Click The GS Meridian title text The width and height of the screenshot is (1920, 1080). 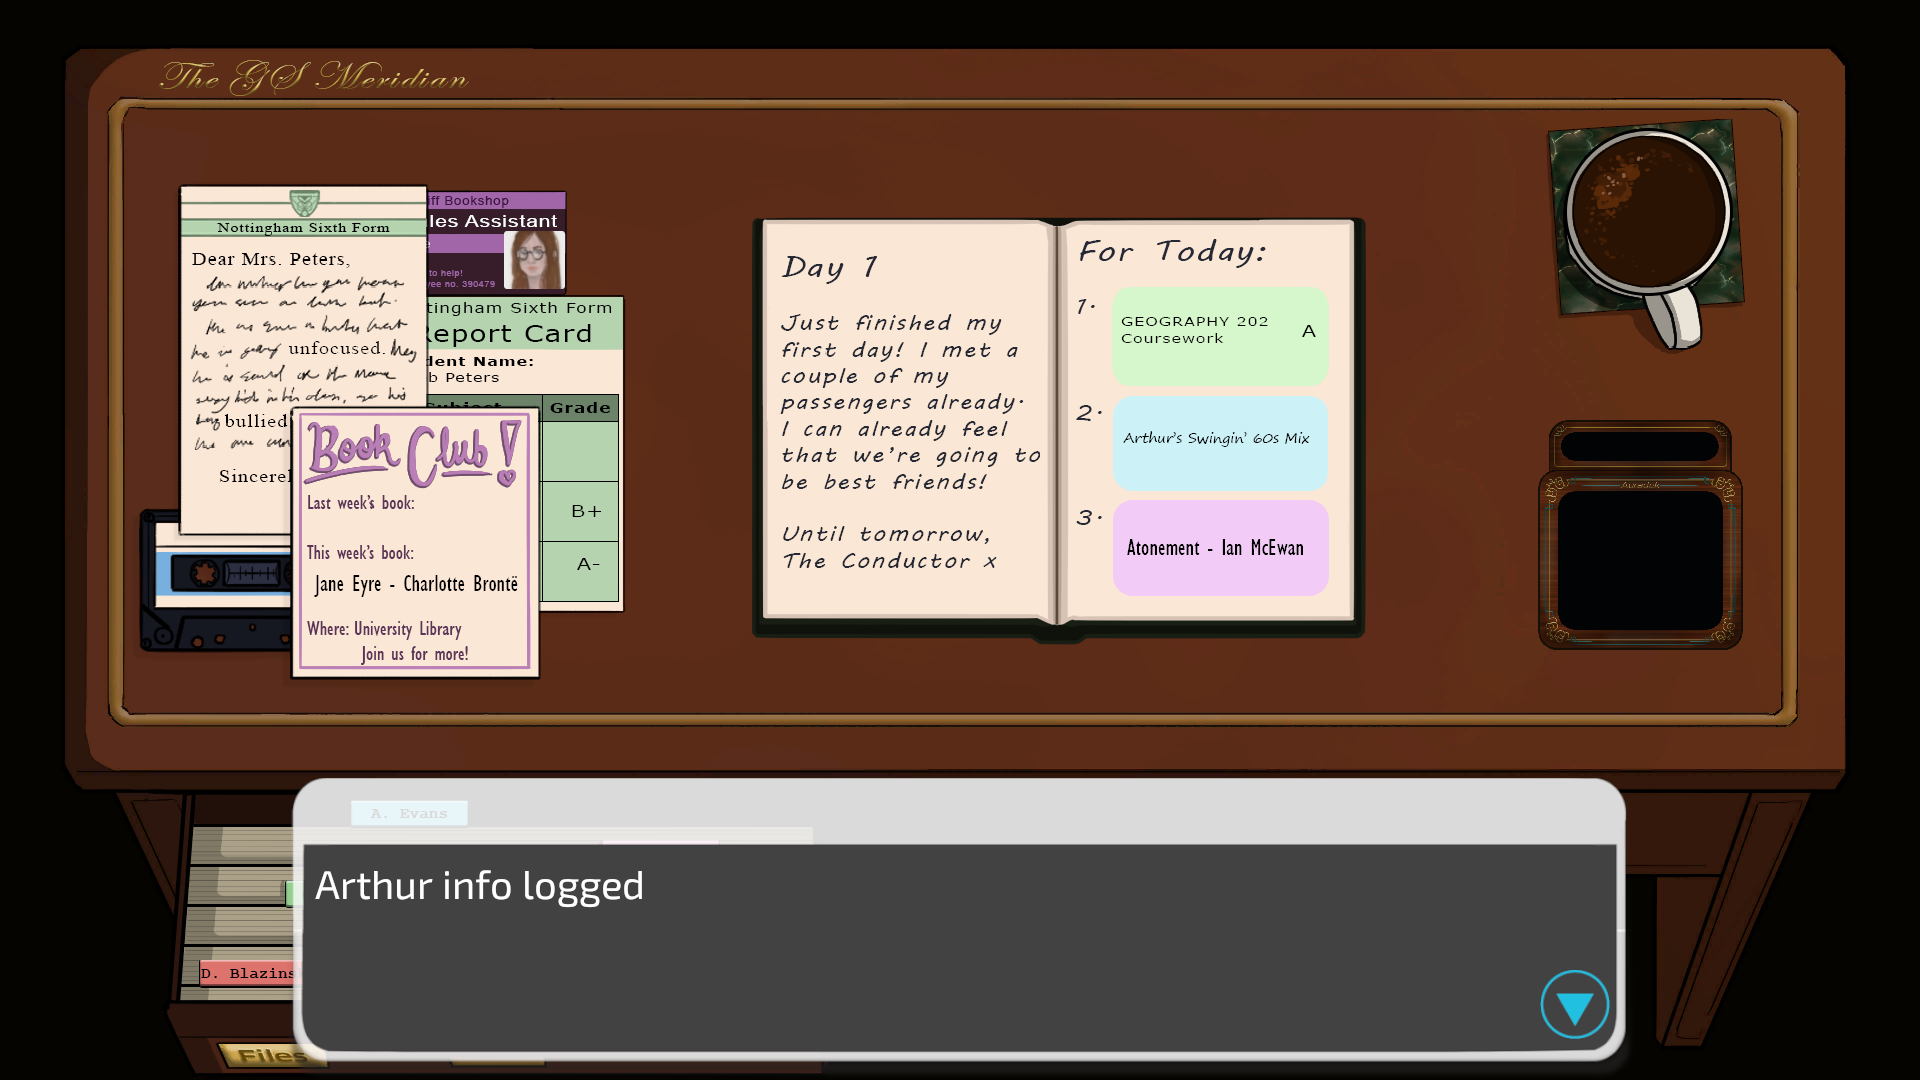pos(314,77)
